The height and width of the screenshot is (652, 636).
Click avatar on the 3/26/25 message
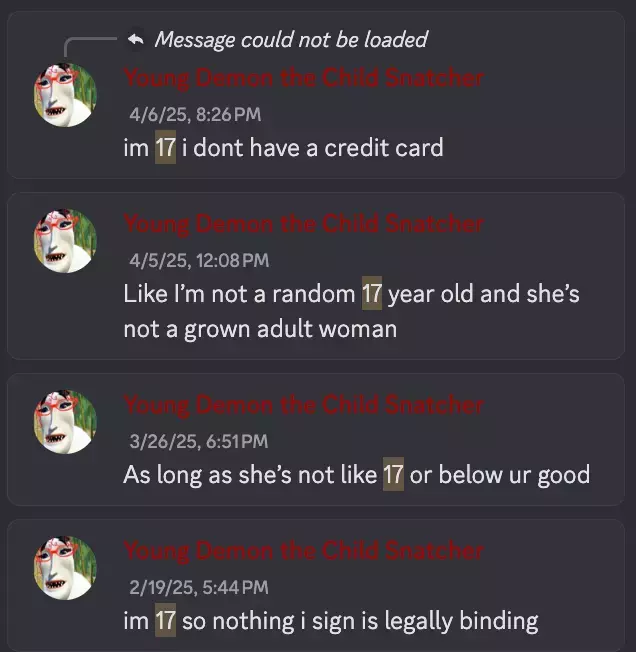click(65, 422)
